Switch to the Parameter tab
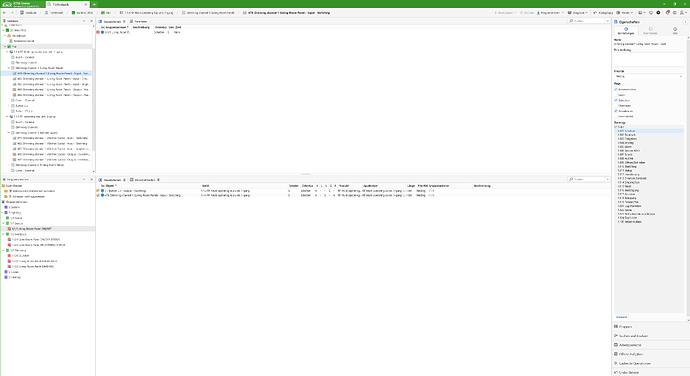Screen dimensions: 690x376 (139, 21)
